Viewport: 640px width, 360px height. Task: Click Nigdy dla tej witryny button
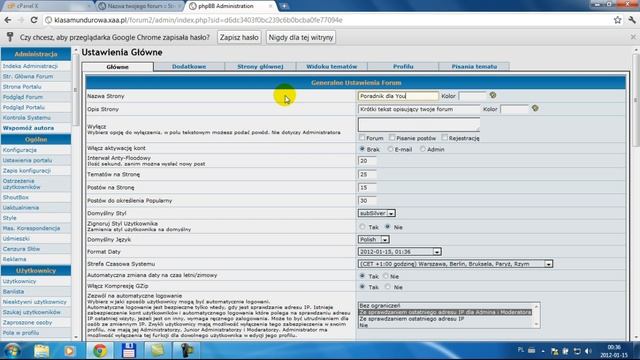(301, 38)
